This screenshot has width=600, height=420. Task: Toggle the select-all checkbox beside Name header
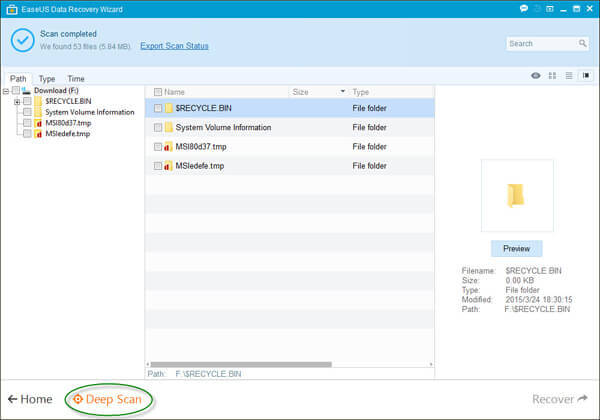pyautogui.click(x=158, y=91)
